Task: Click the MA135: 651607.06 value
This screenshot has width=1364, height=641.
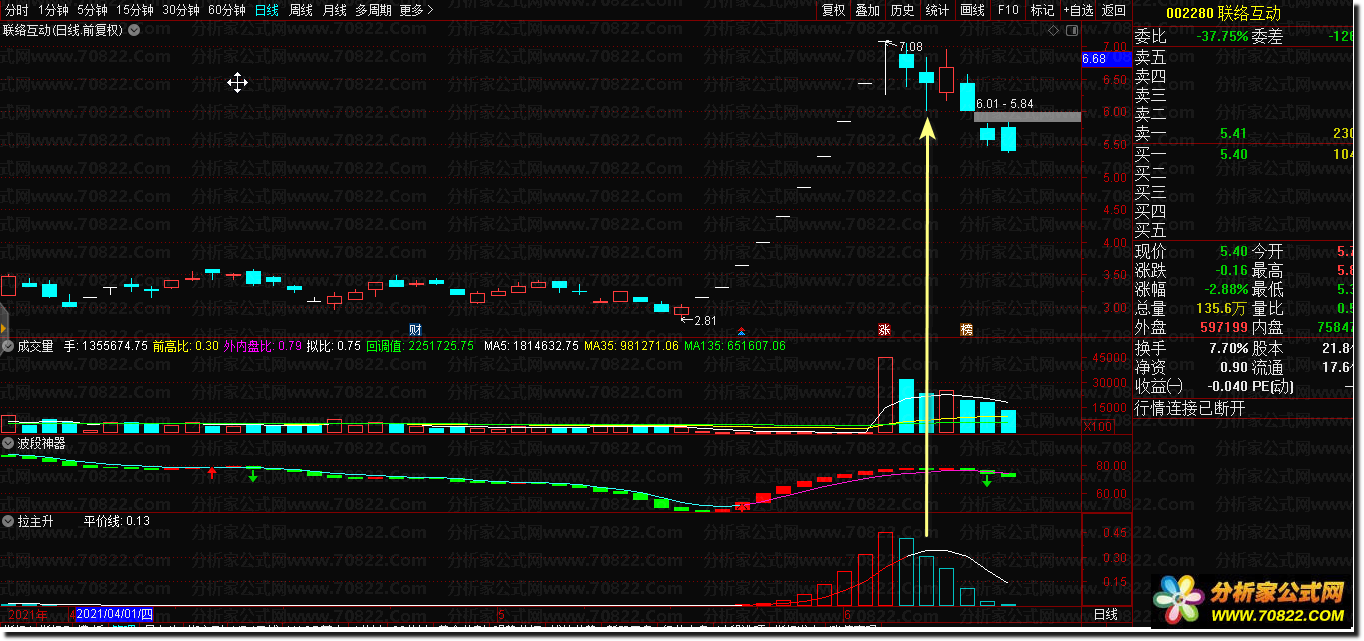Action: click(x=735, y=346)
